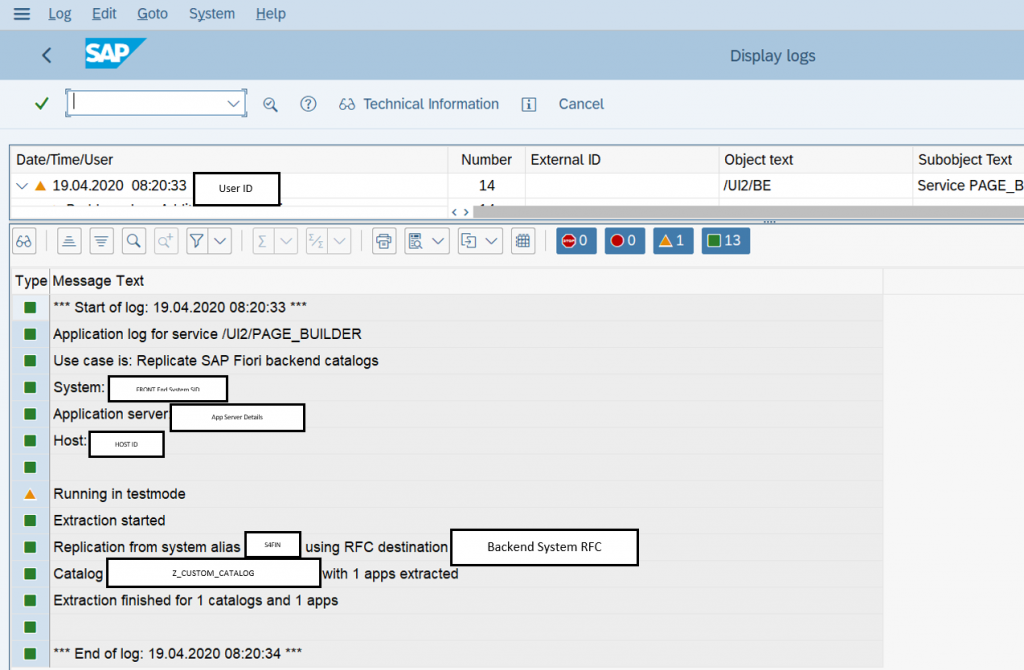Select the 'End of log' message row

[x=447, y=654]
